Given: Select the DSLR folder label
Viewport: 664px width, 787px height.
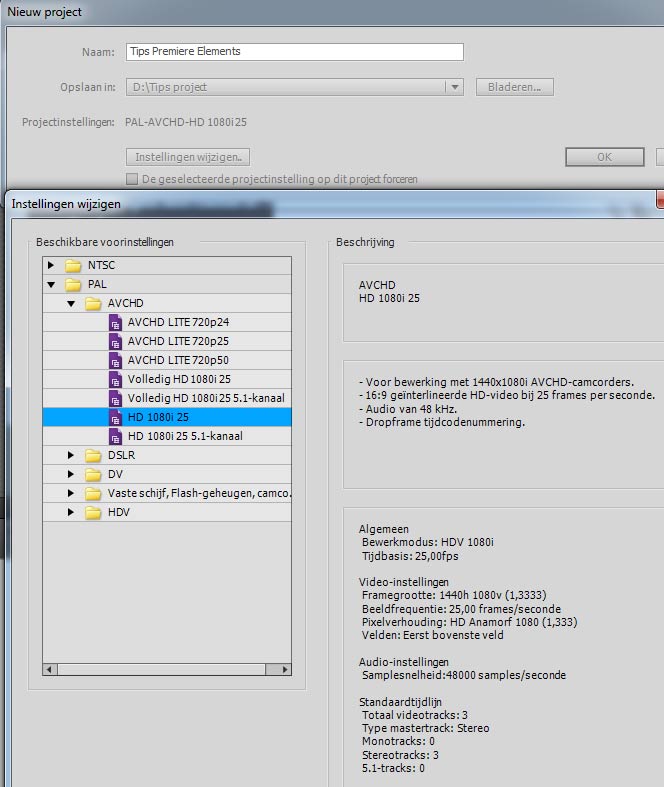Looking at the screenshot, I should pos(121,455).
